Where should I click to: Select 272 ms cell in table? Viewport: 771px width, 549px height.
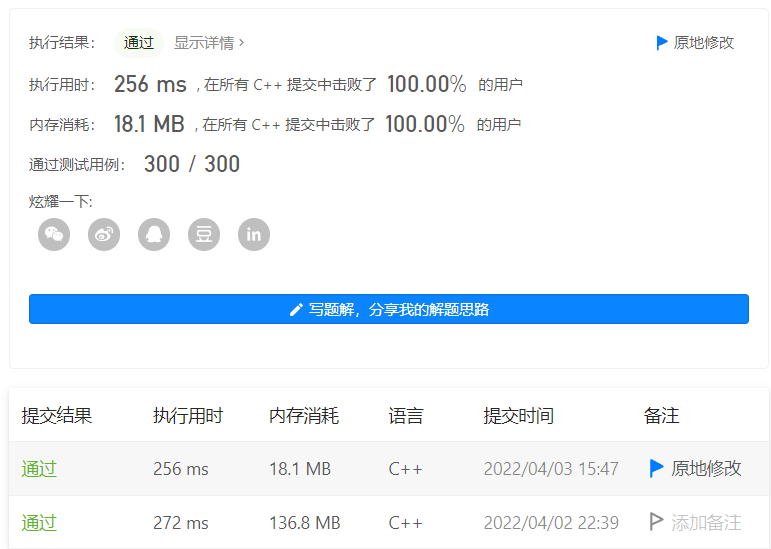181,522
